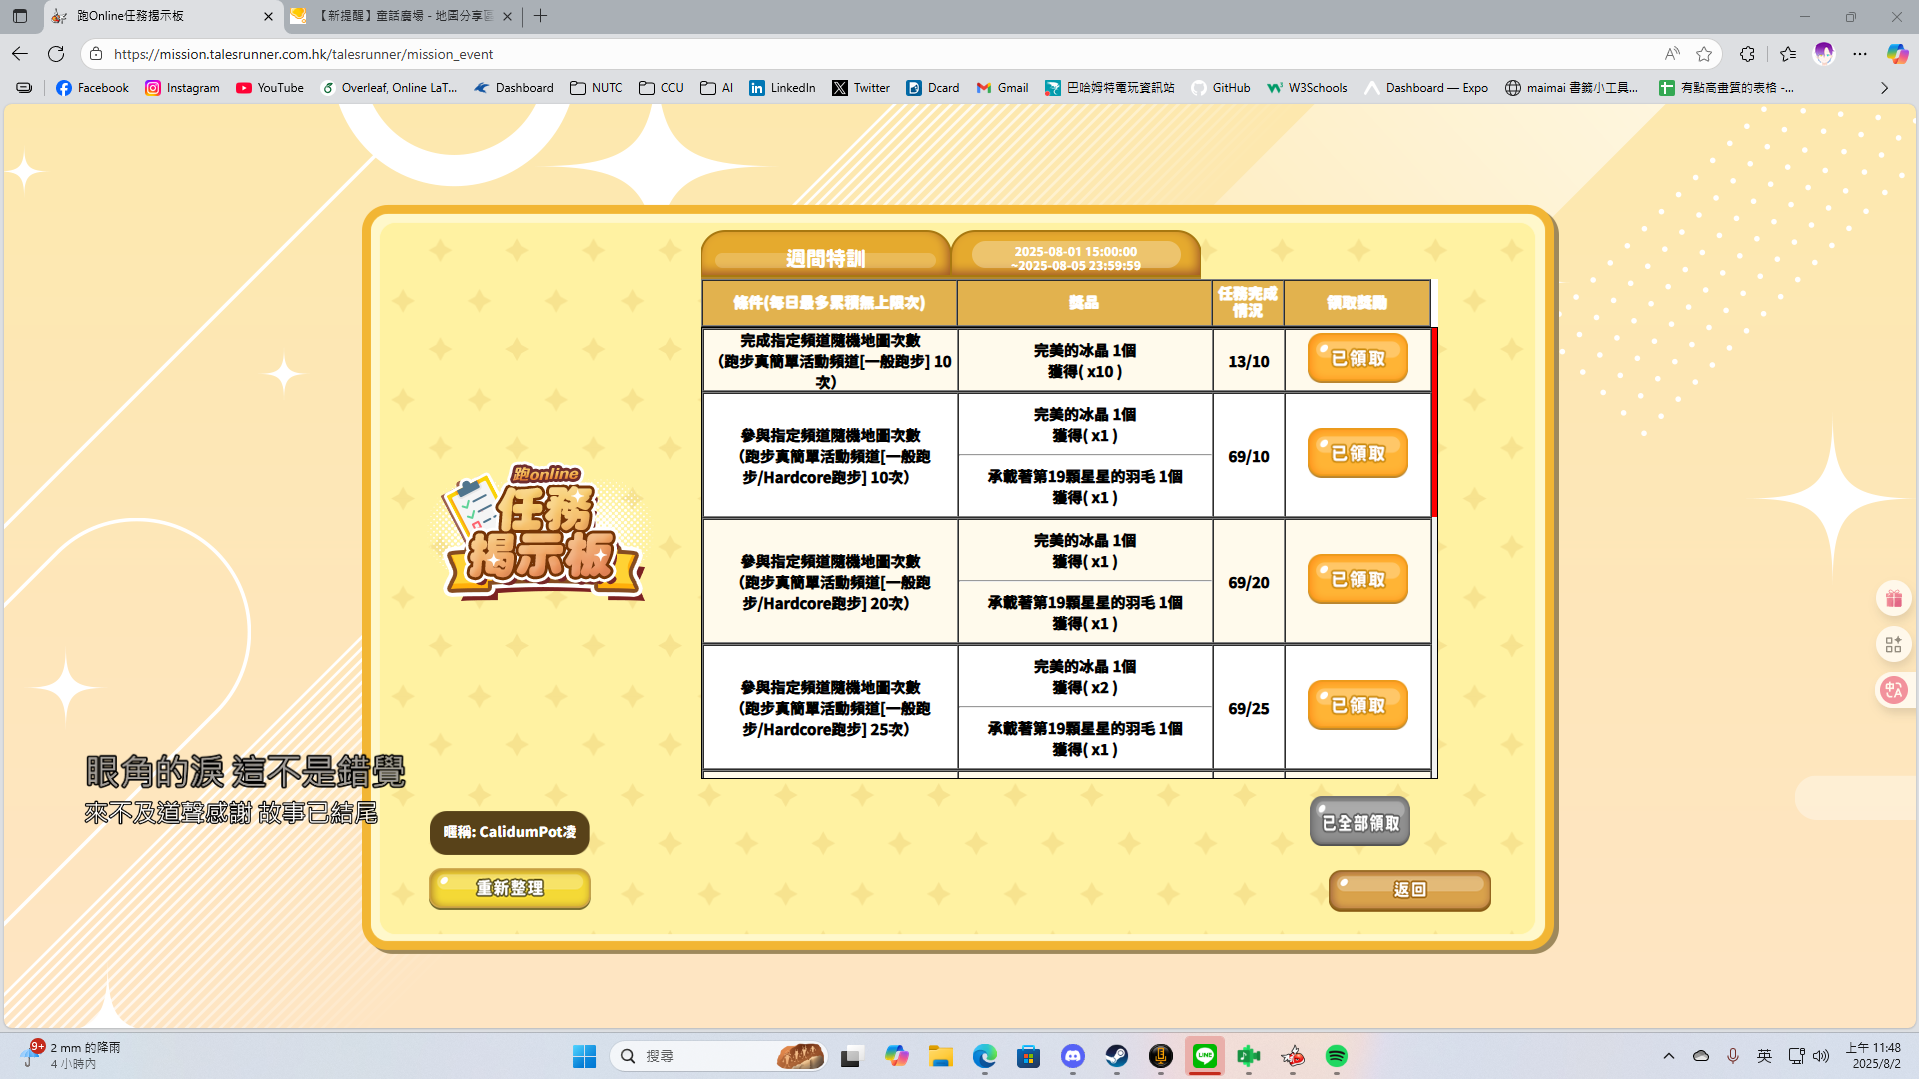
Task: Switch to the 童話書場 browser tab
Action: pos(402,16)
